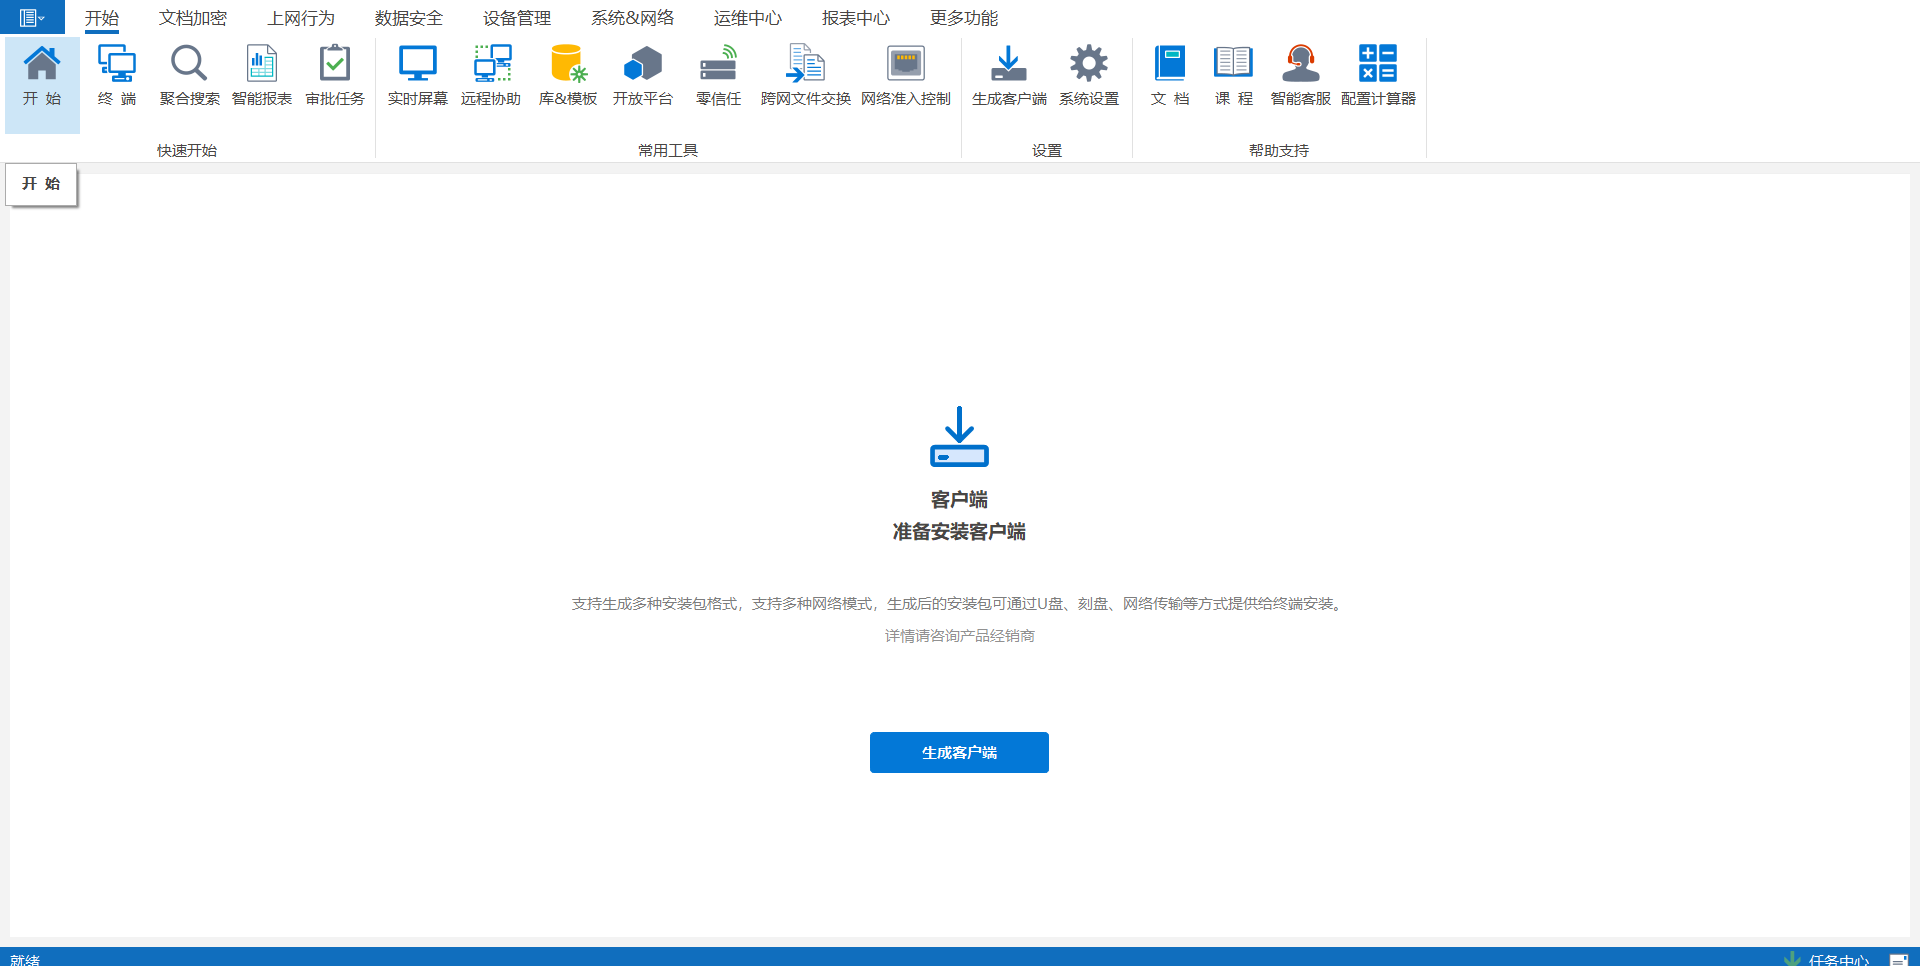
Task: Open the 更多功能 ribbon tab
Action: (x=964, y=18)
